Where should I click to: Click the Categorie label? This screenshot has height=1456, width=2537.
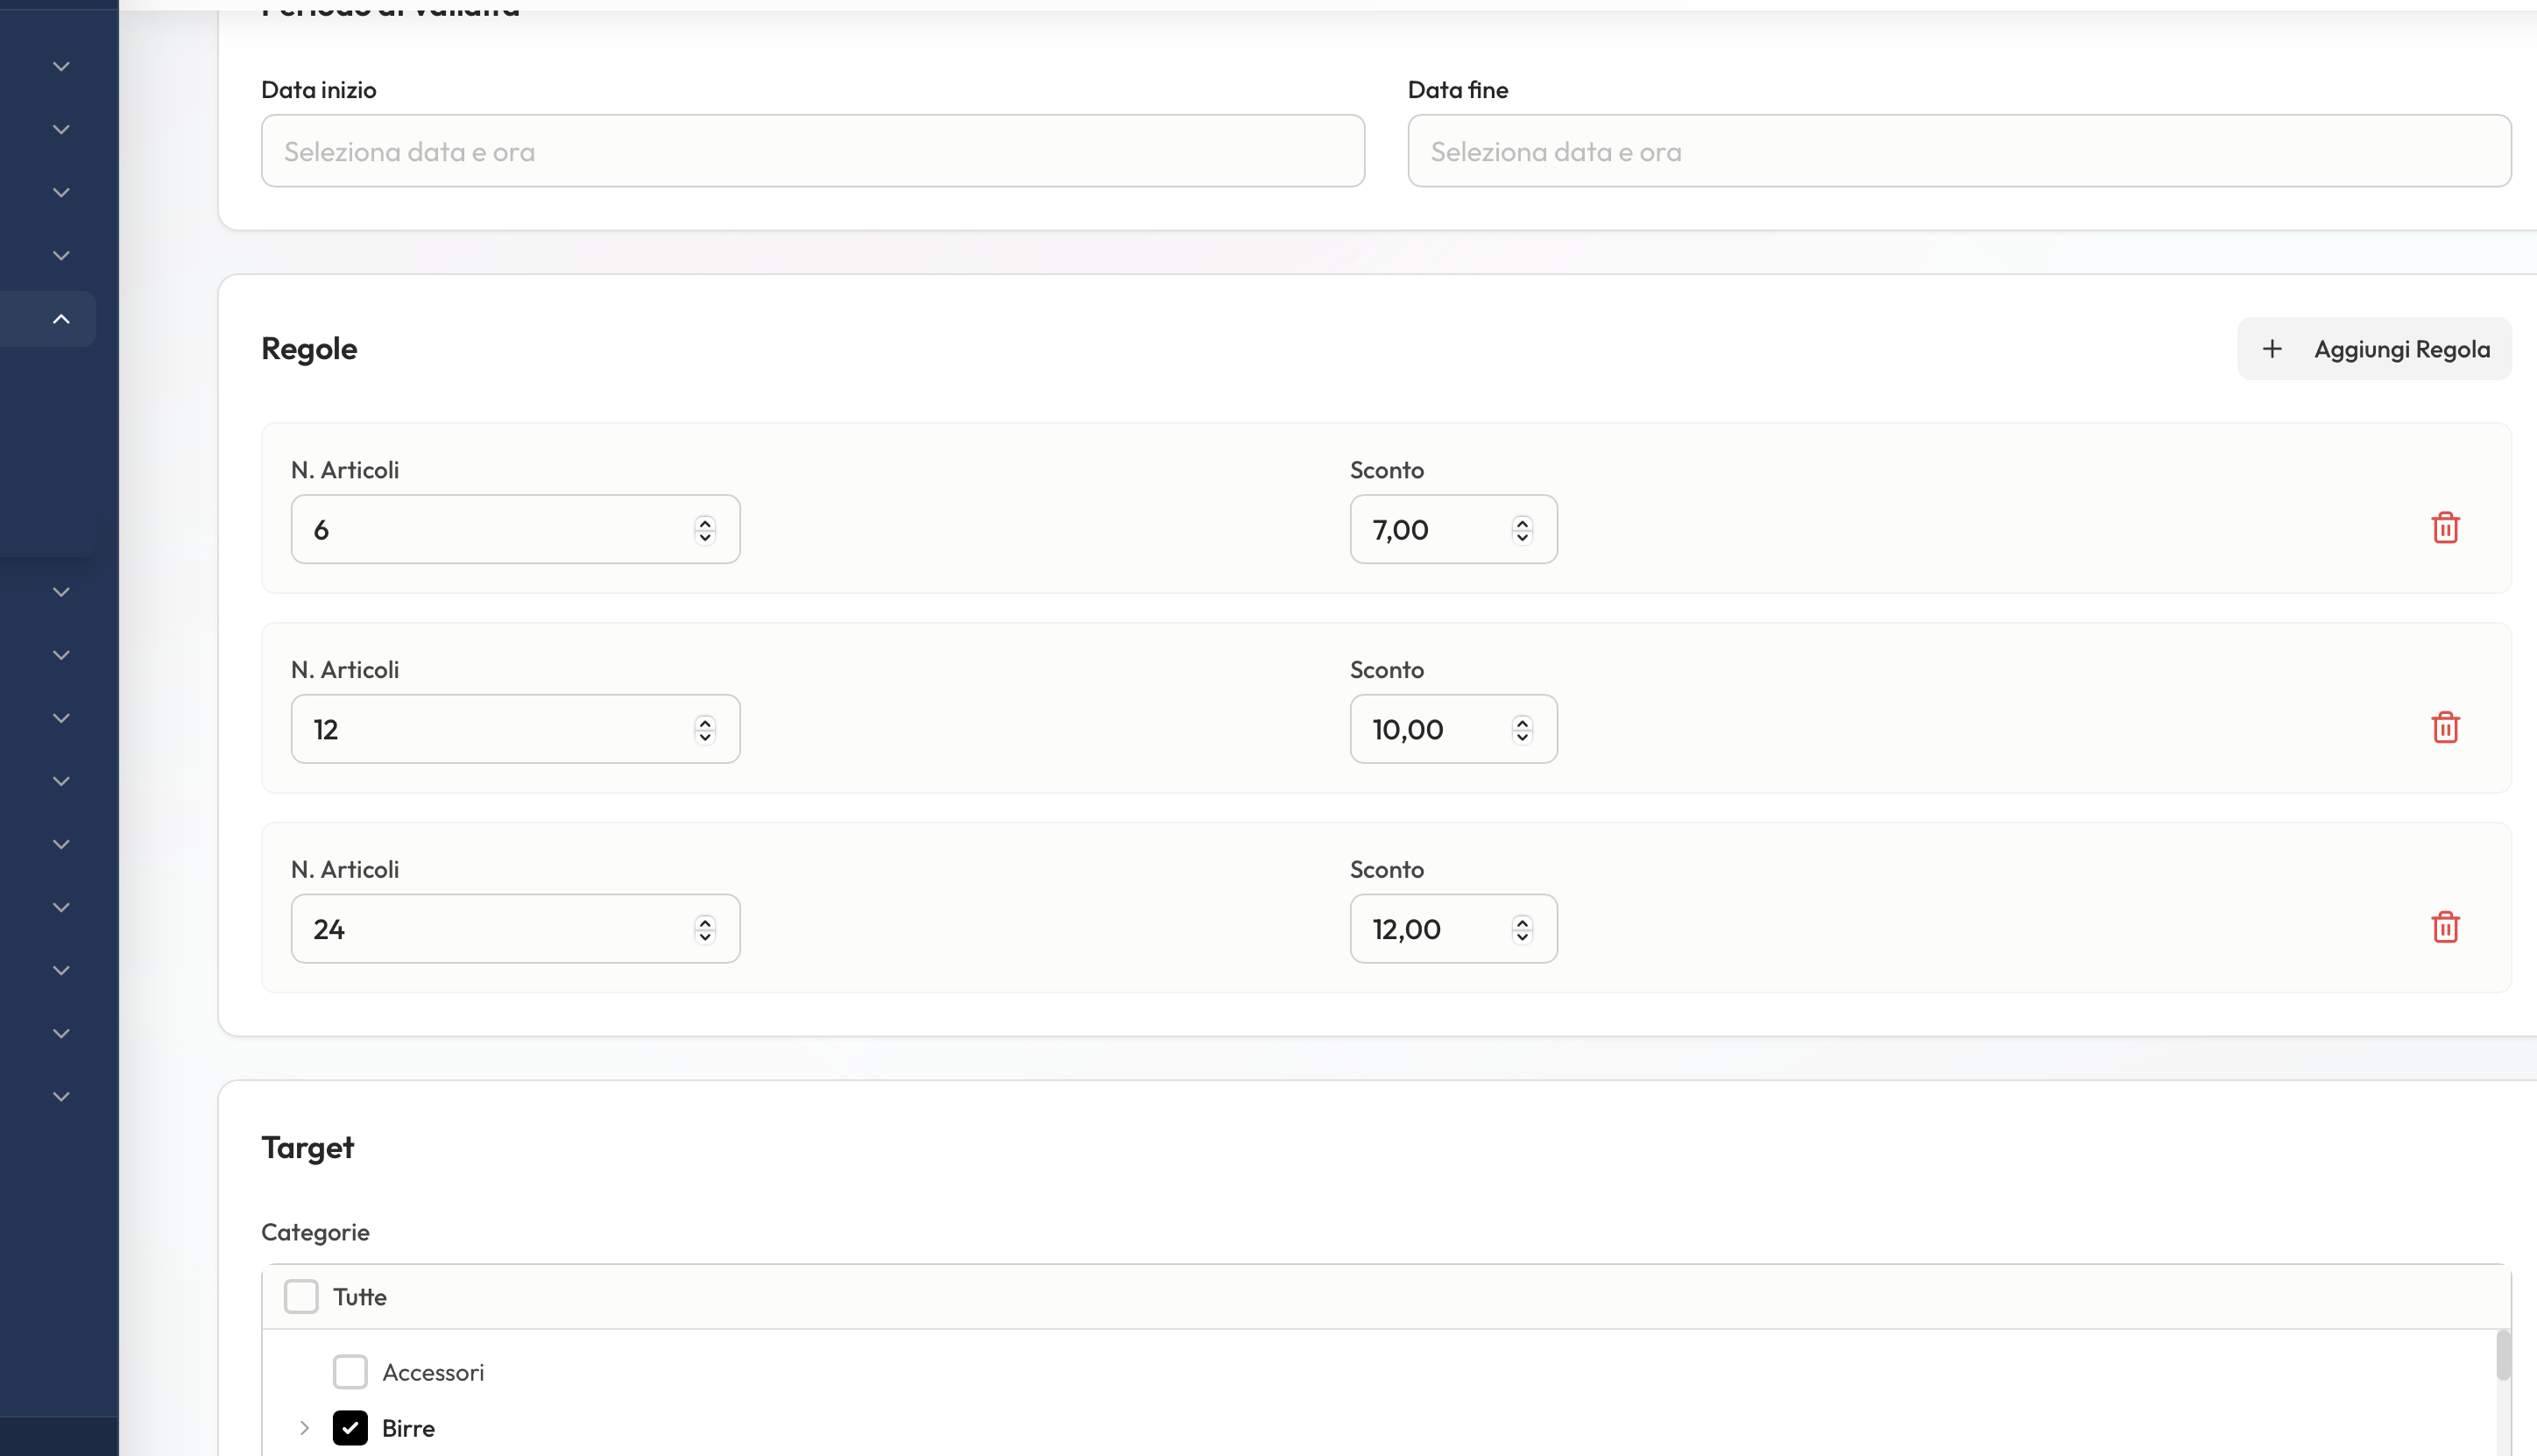click(315, 1232)
